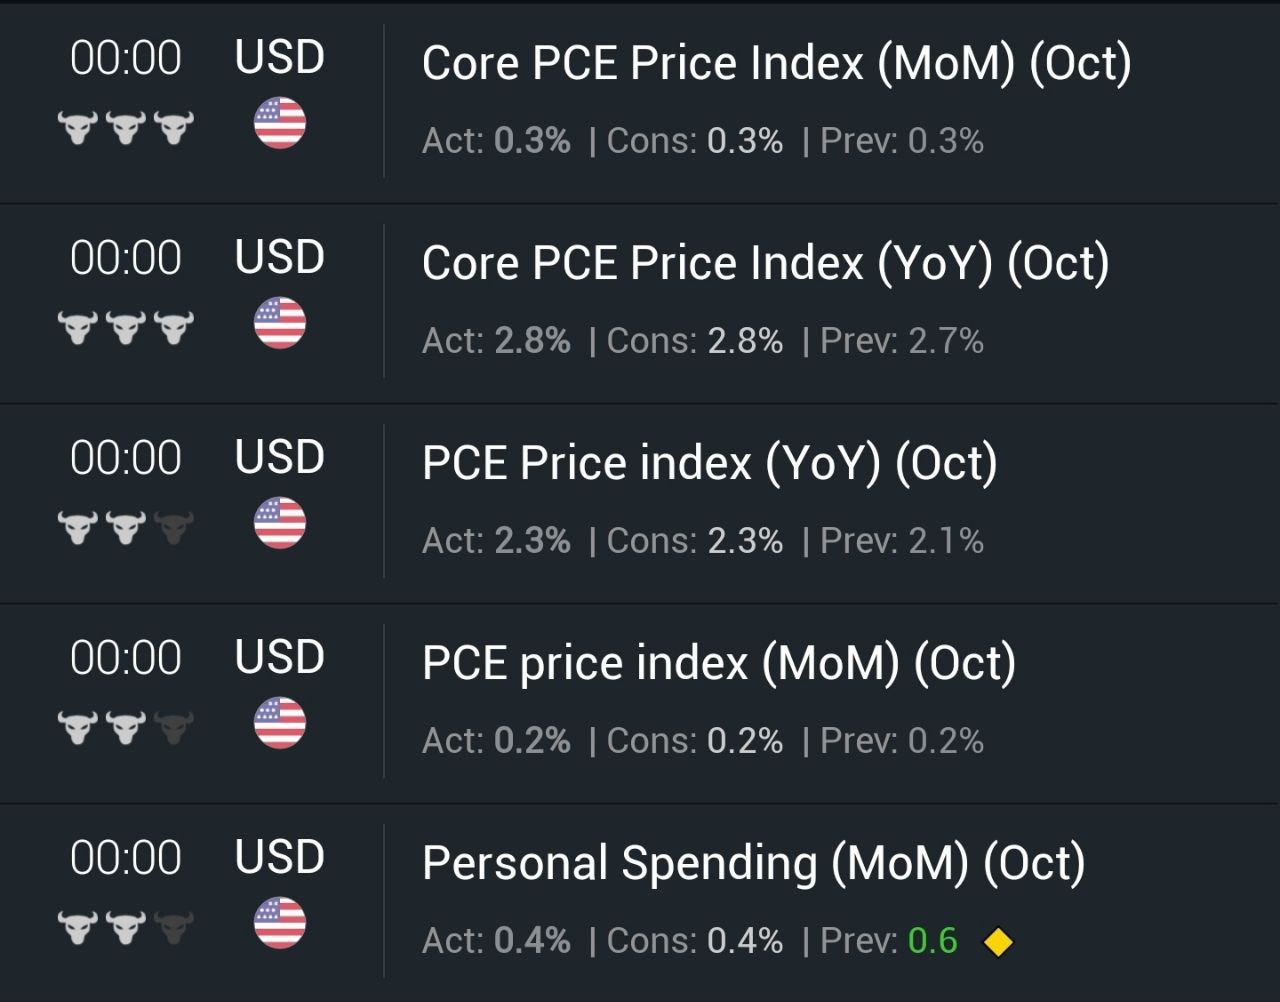Click USD currency label in Personal Spending row
The image size is (1280, 1002).
[280, 857]
